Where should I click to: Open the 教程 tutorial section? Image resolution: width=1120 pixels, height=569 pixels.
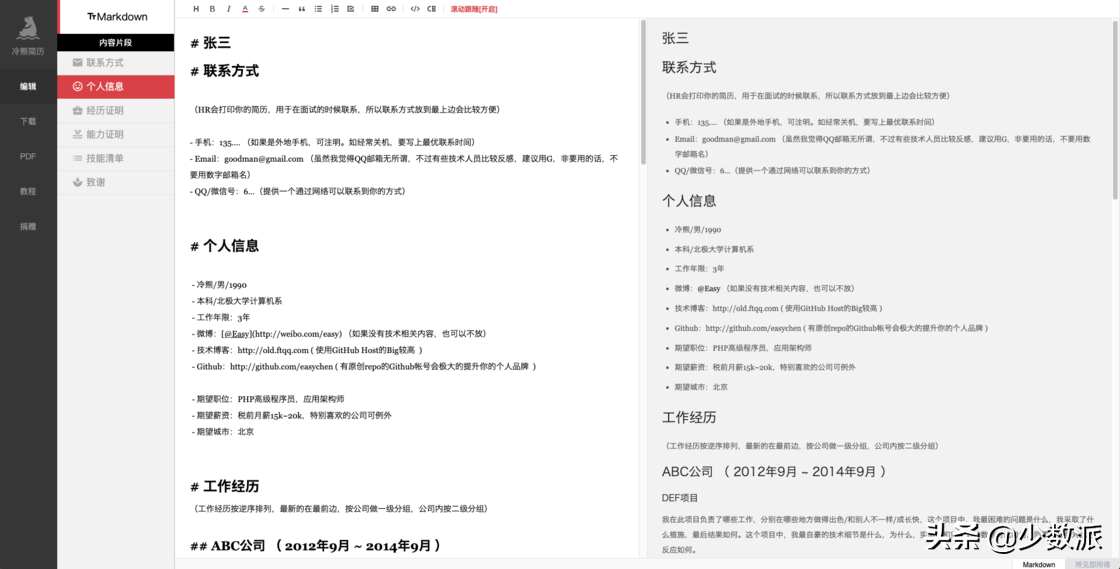pos(28,191)
